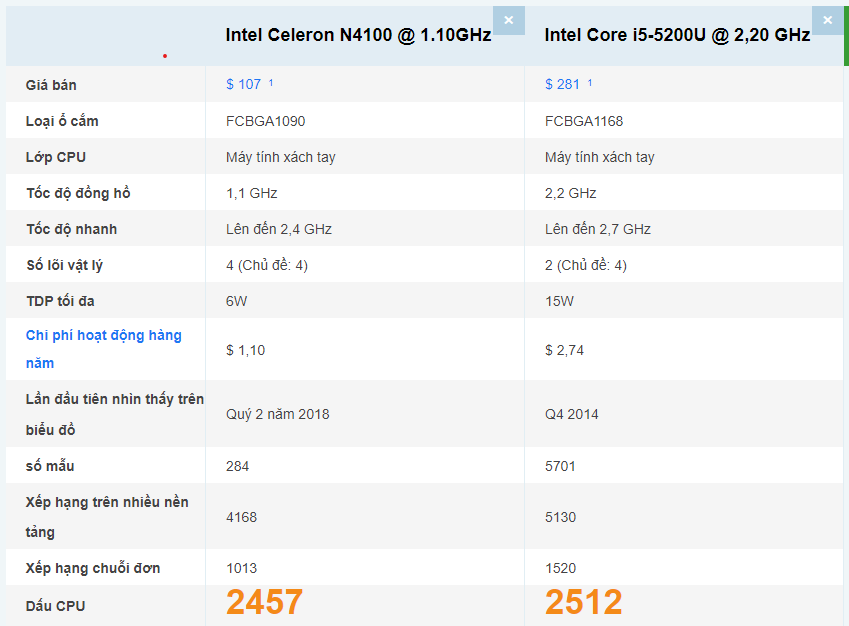Click the 5130 cross-platform rating
Screen dimensions: 849x626
click(x=560, y=517)
